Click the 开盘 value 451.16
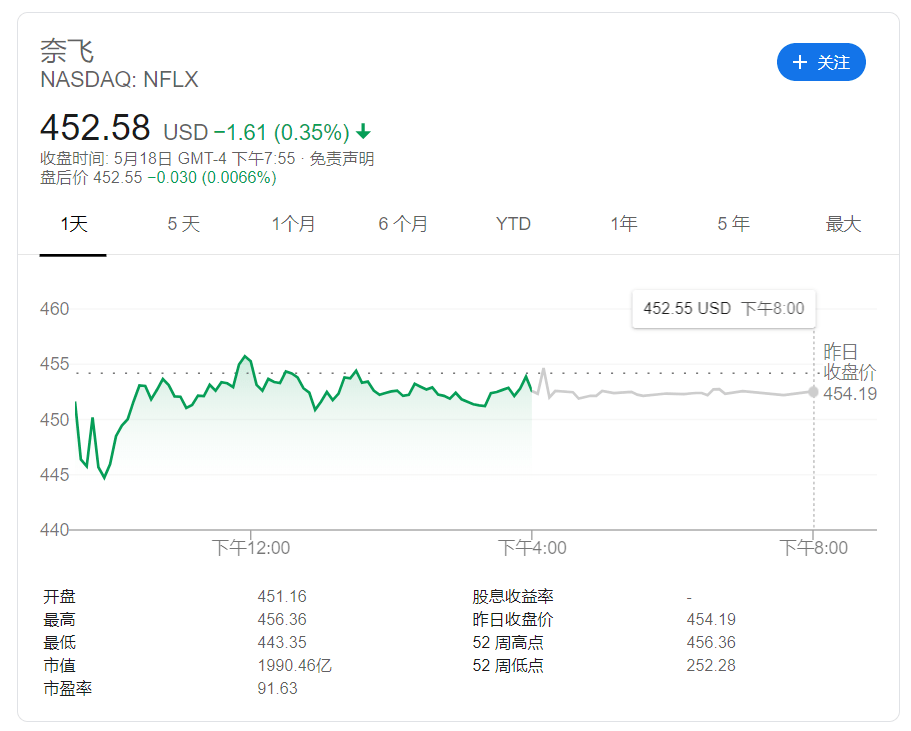The height and width of the screenshot is (731, 911). (282, 596)
